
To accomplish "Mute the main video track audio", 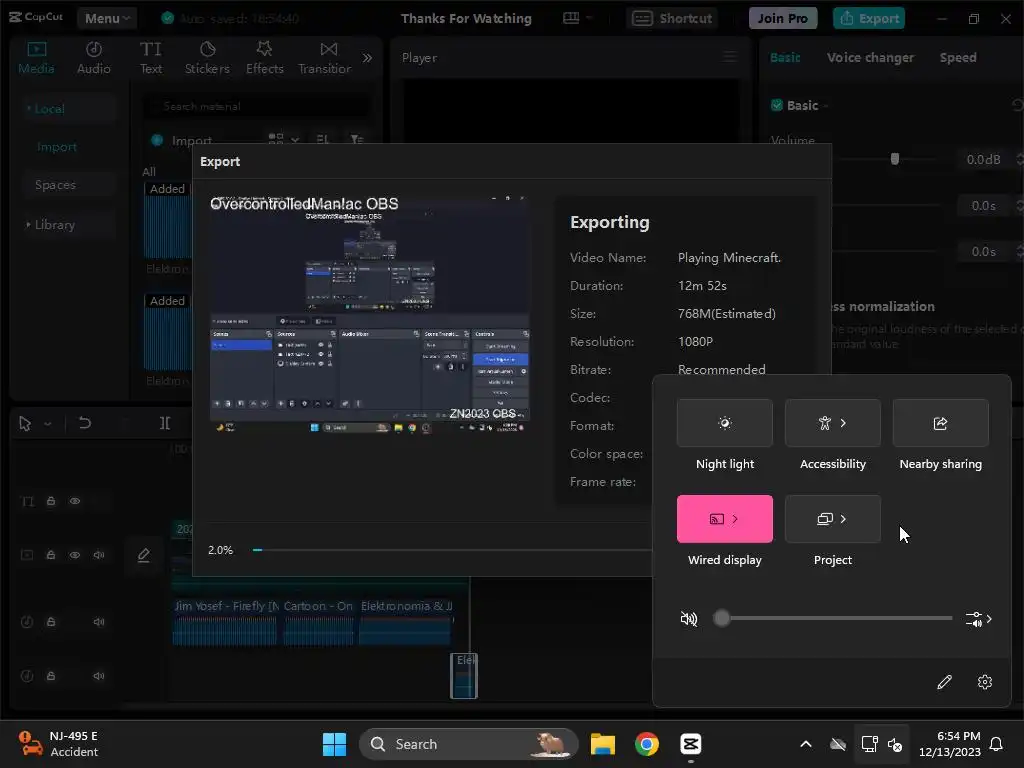I will tap(99, 555).
